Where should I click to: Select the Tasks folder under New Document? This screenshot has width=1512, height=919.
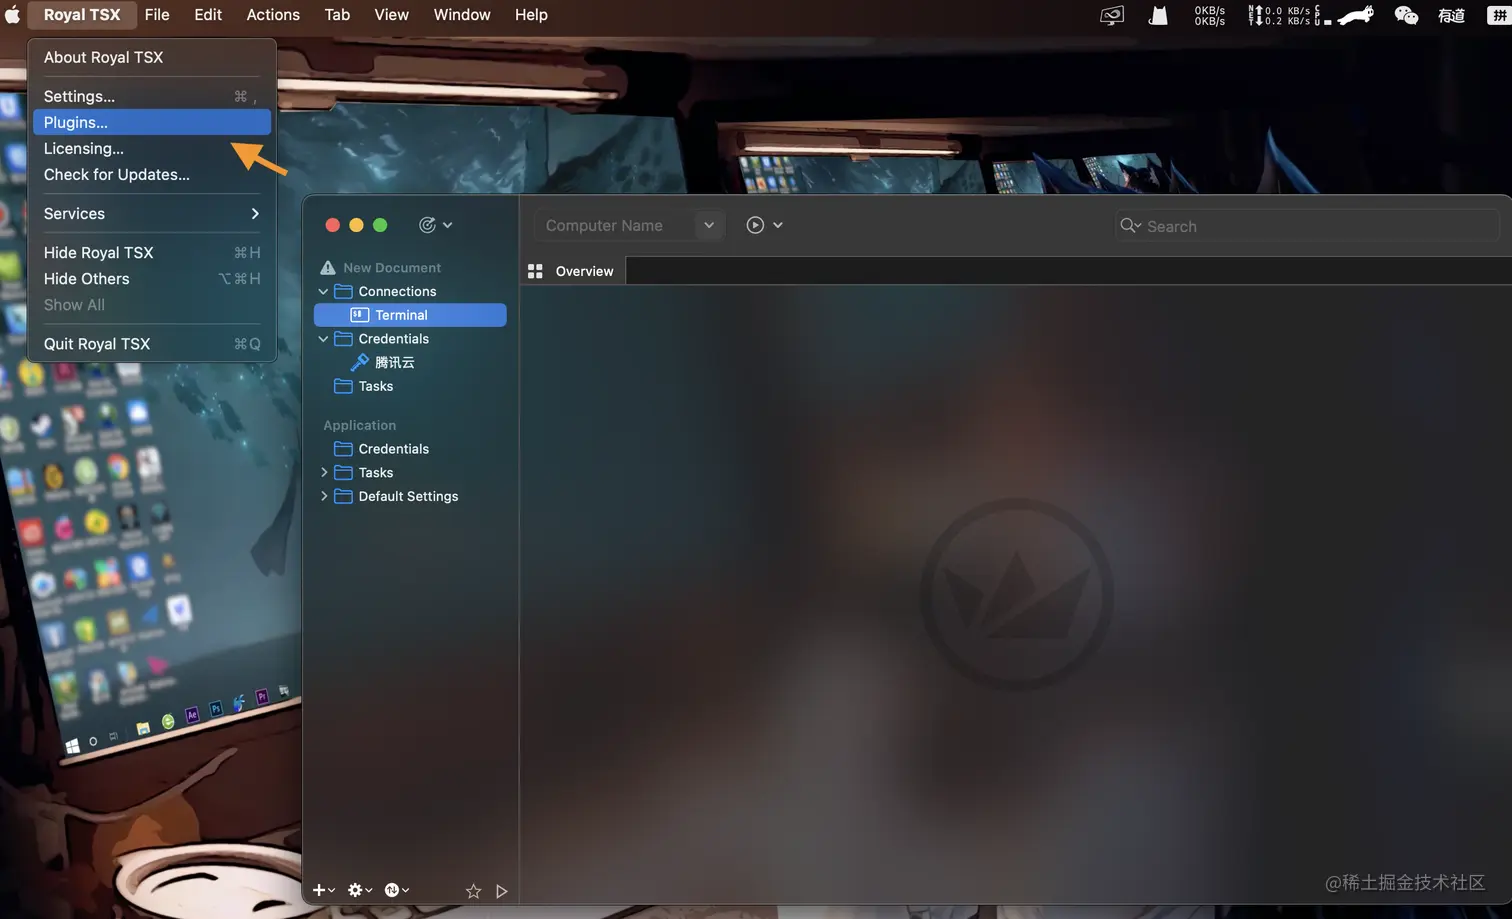click(376, 386)
